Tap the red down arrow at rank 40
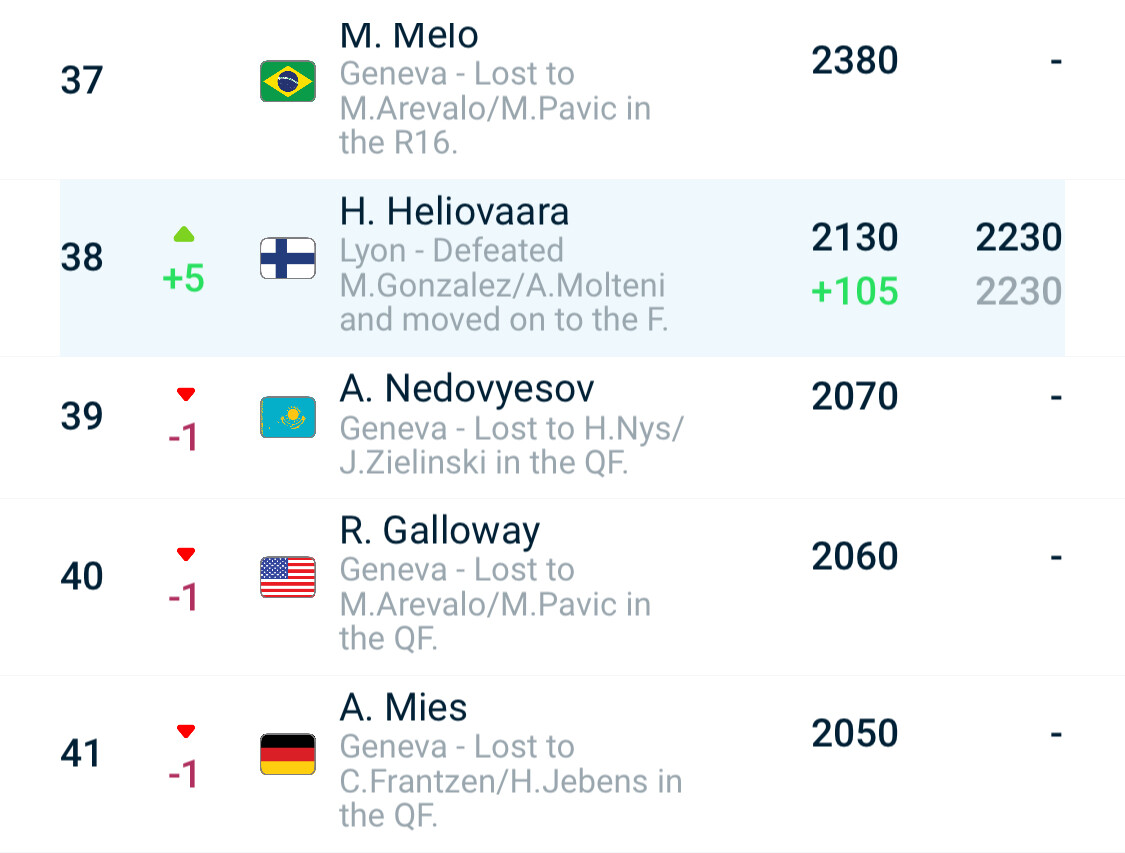 pos(186,554)
